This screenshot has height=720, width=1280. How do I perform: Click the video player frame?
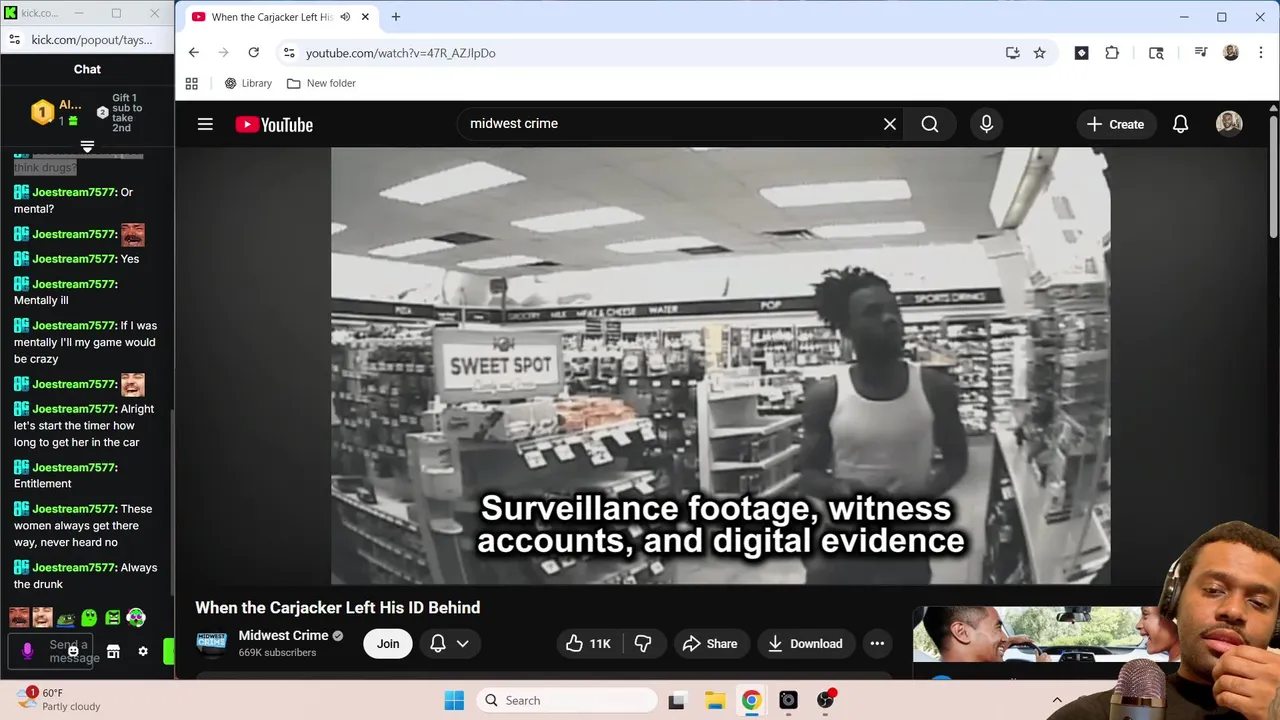720,366
